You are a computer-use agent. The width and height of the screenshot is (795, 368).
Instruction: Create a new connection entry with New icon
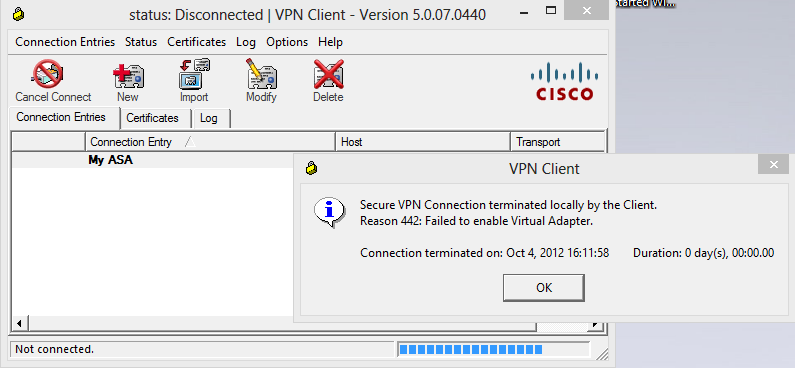tap(128, 76)
